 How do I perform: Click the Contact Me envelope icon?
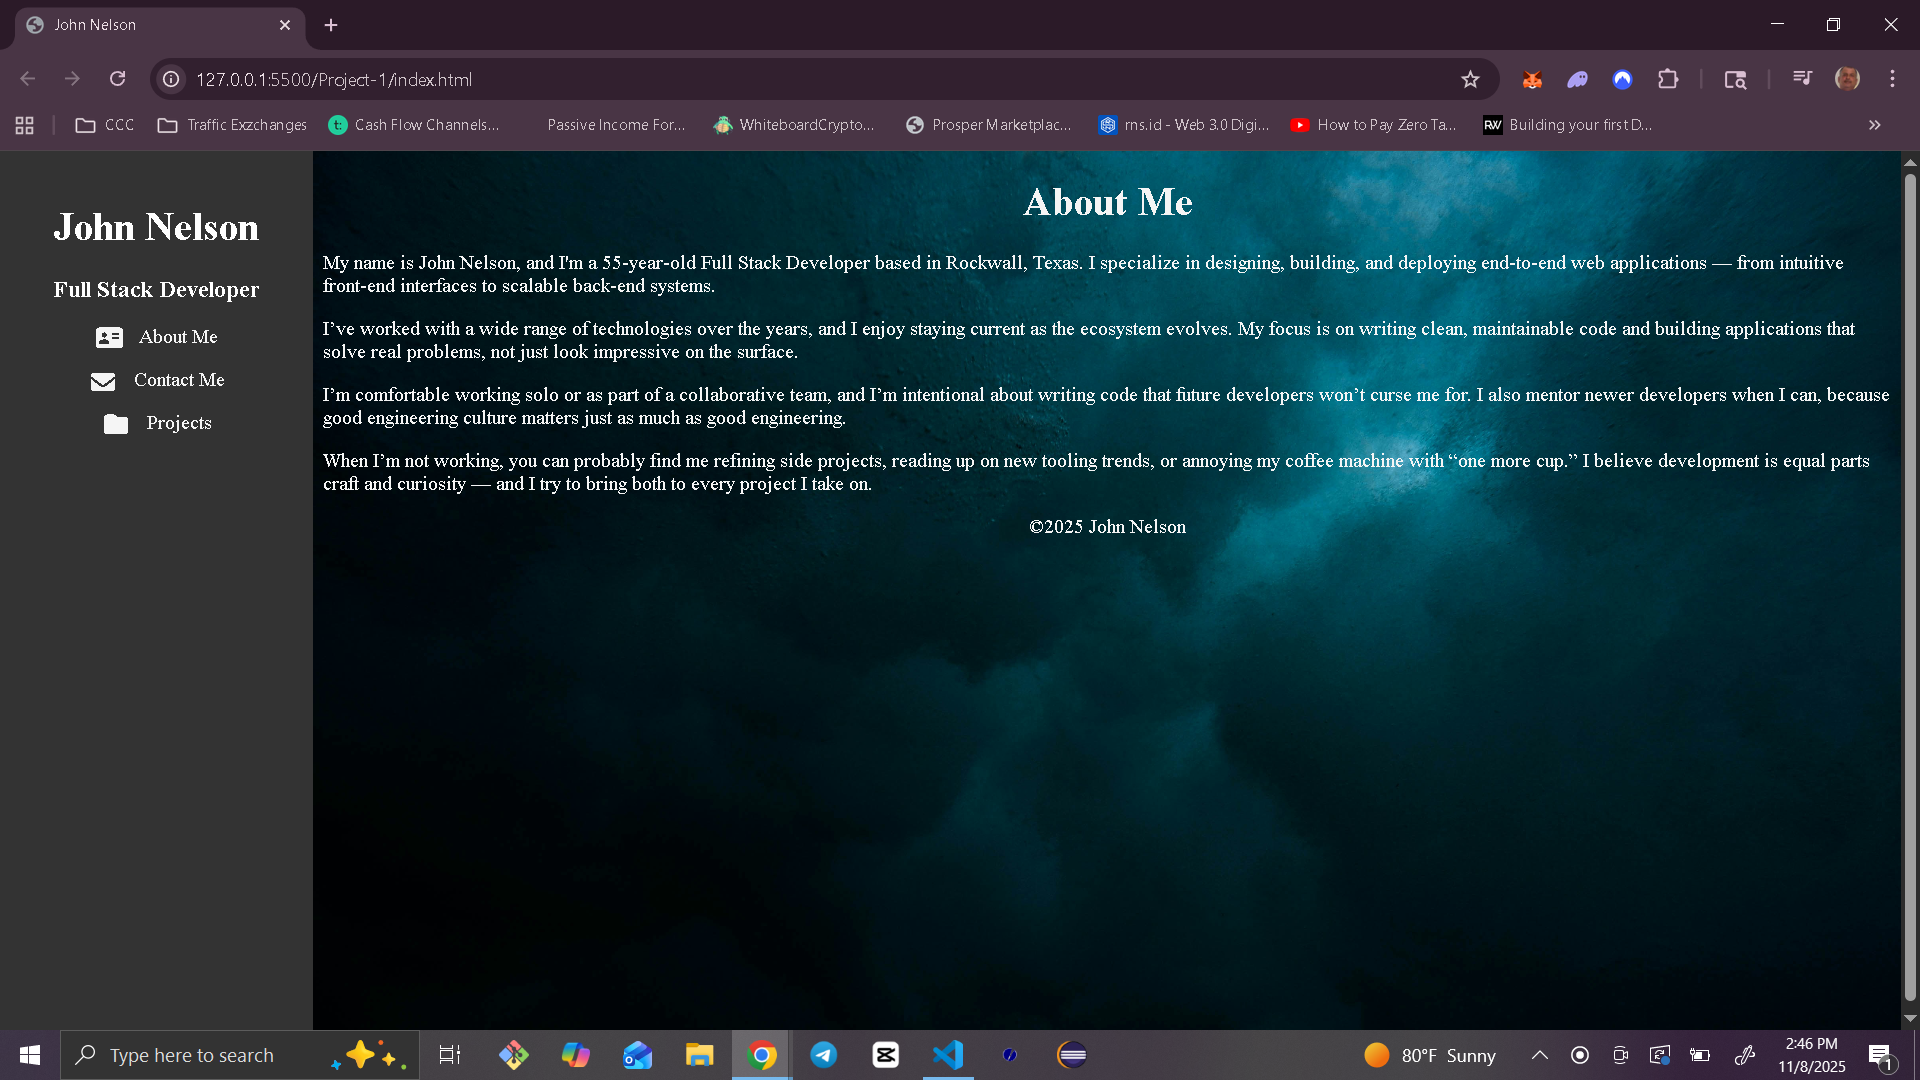[103, 381]
